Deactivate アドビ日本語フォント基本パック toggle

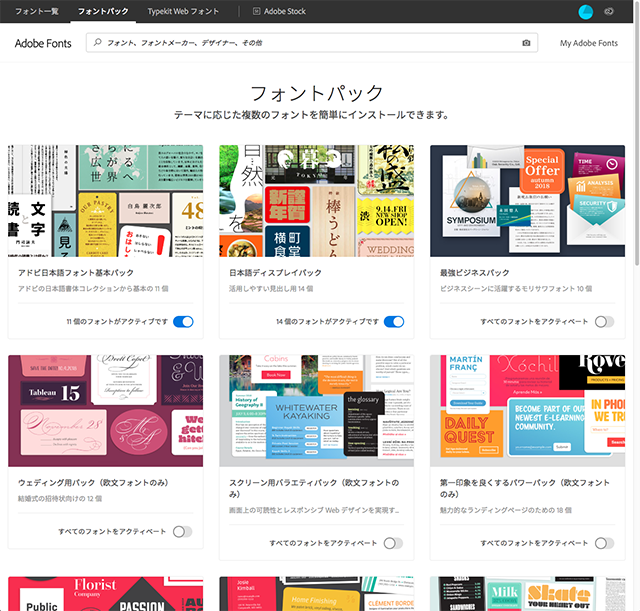183,322
